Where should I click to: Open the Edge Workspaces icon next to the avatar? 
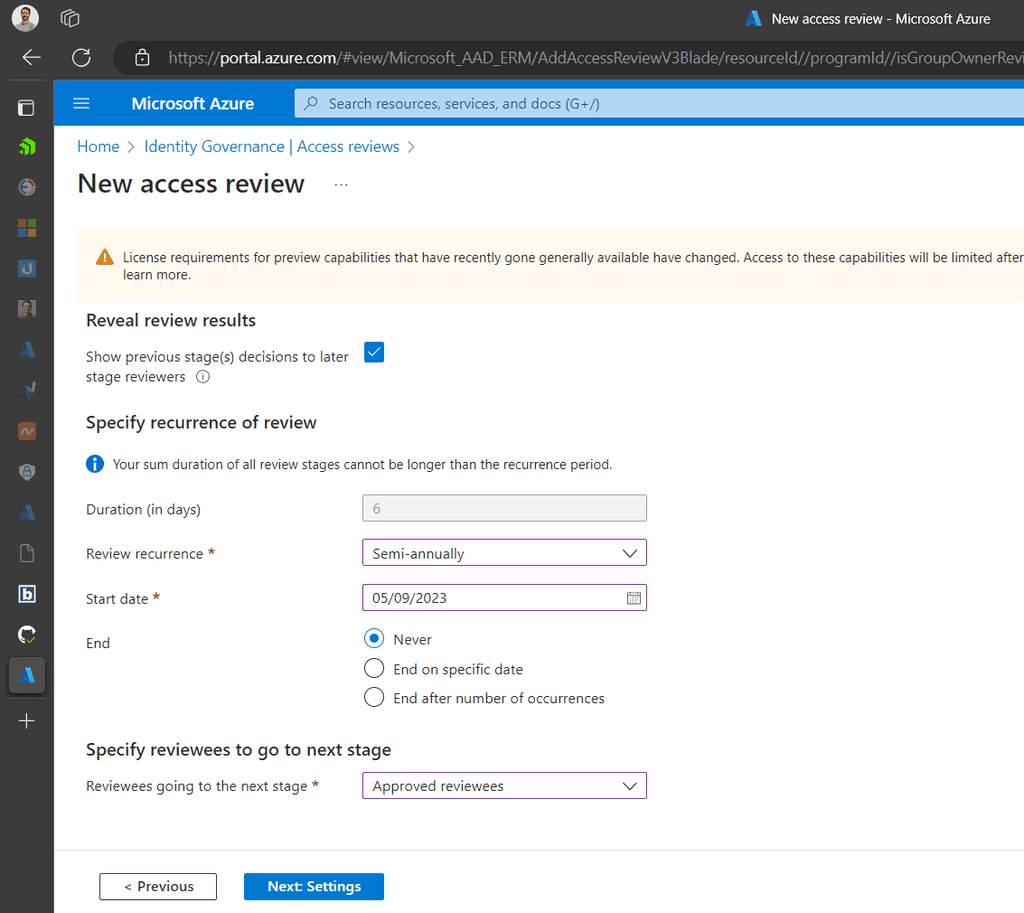click(69, 17)
